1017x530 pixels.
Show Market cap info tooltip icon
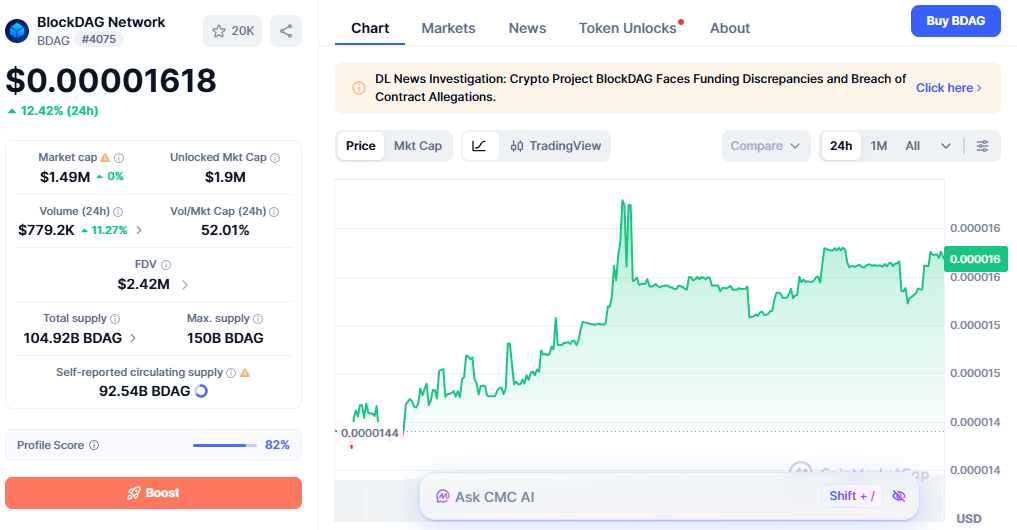click(119, 158)
